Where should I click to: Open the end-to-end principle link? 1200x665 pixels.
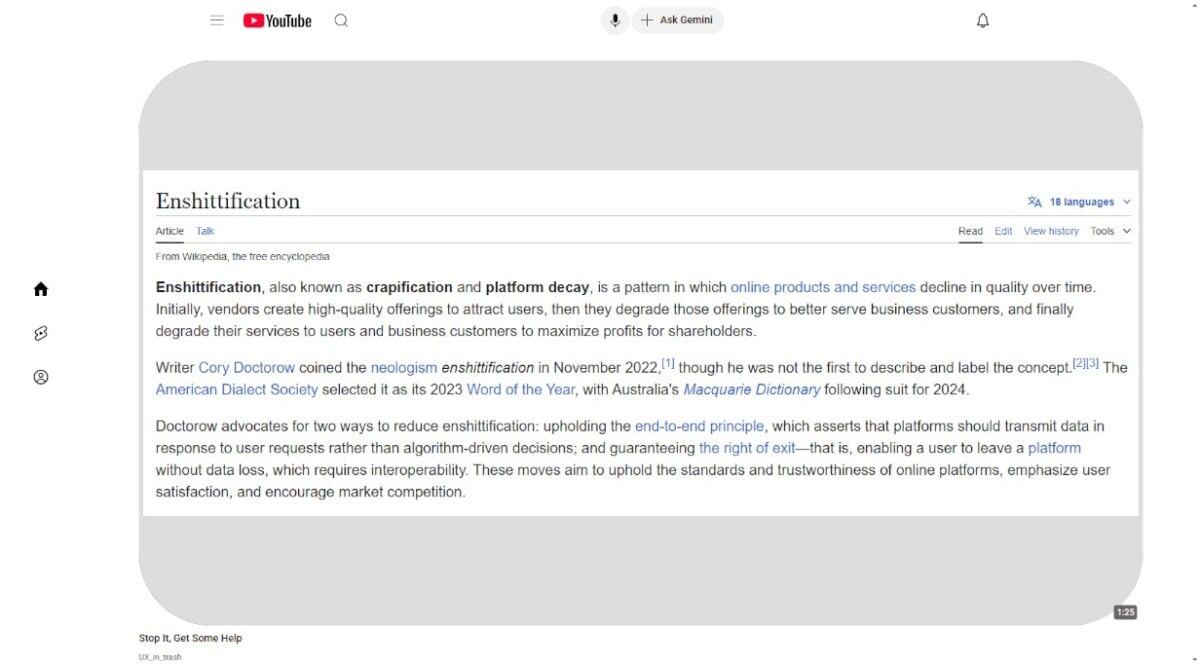(x=699, y=426)
